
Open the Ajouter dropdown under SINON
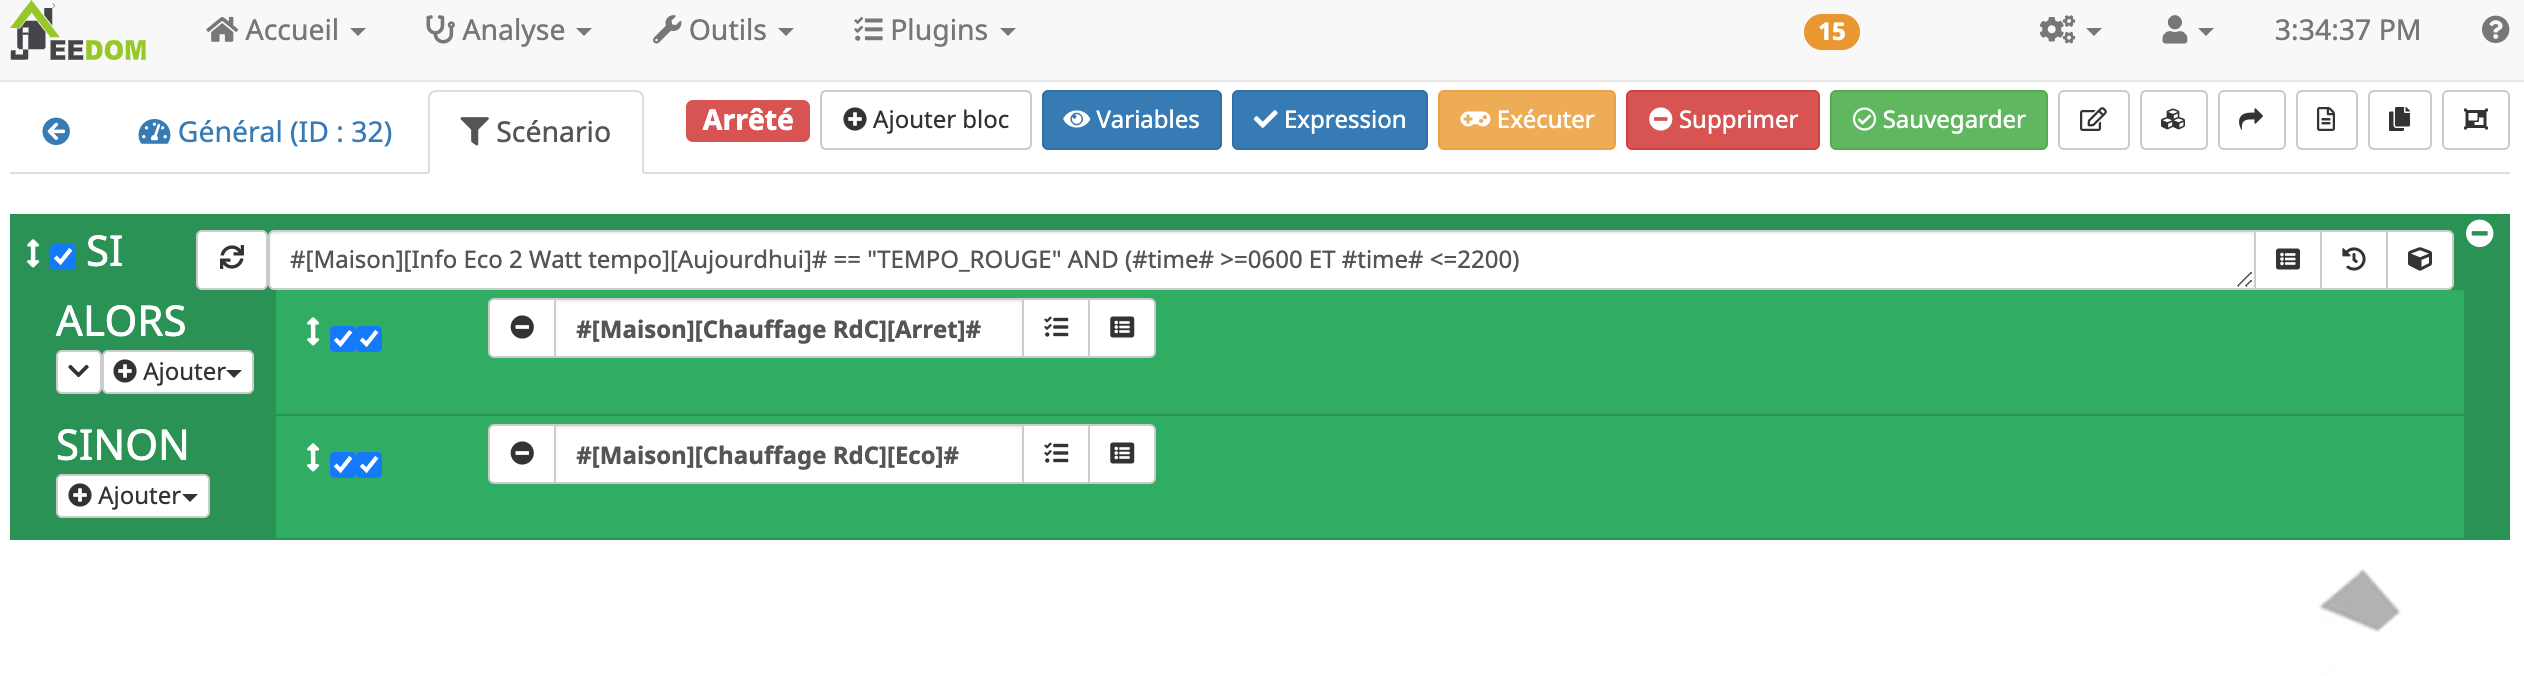coord(134,496)
